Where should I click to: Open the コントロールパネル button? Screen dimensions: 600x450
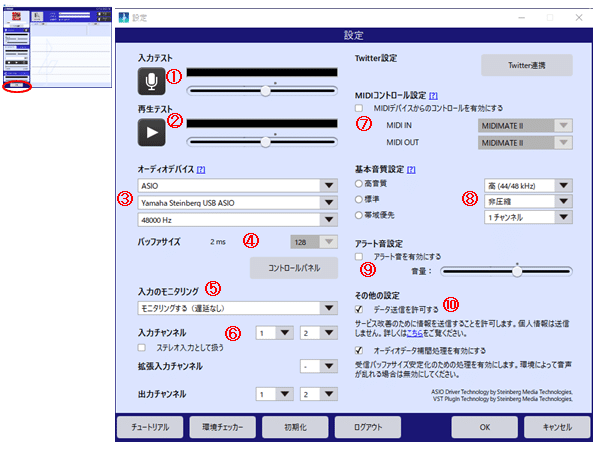pyautogui.click(x=294, y=268)
